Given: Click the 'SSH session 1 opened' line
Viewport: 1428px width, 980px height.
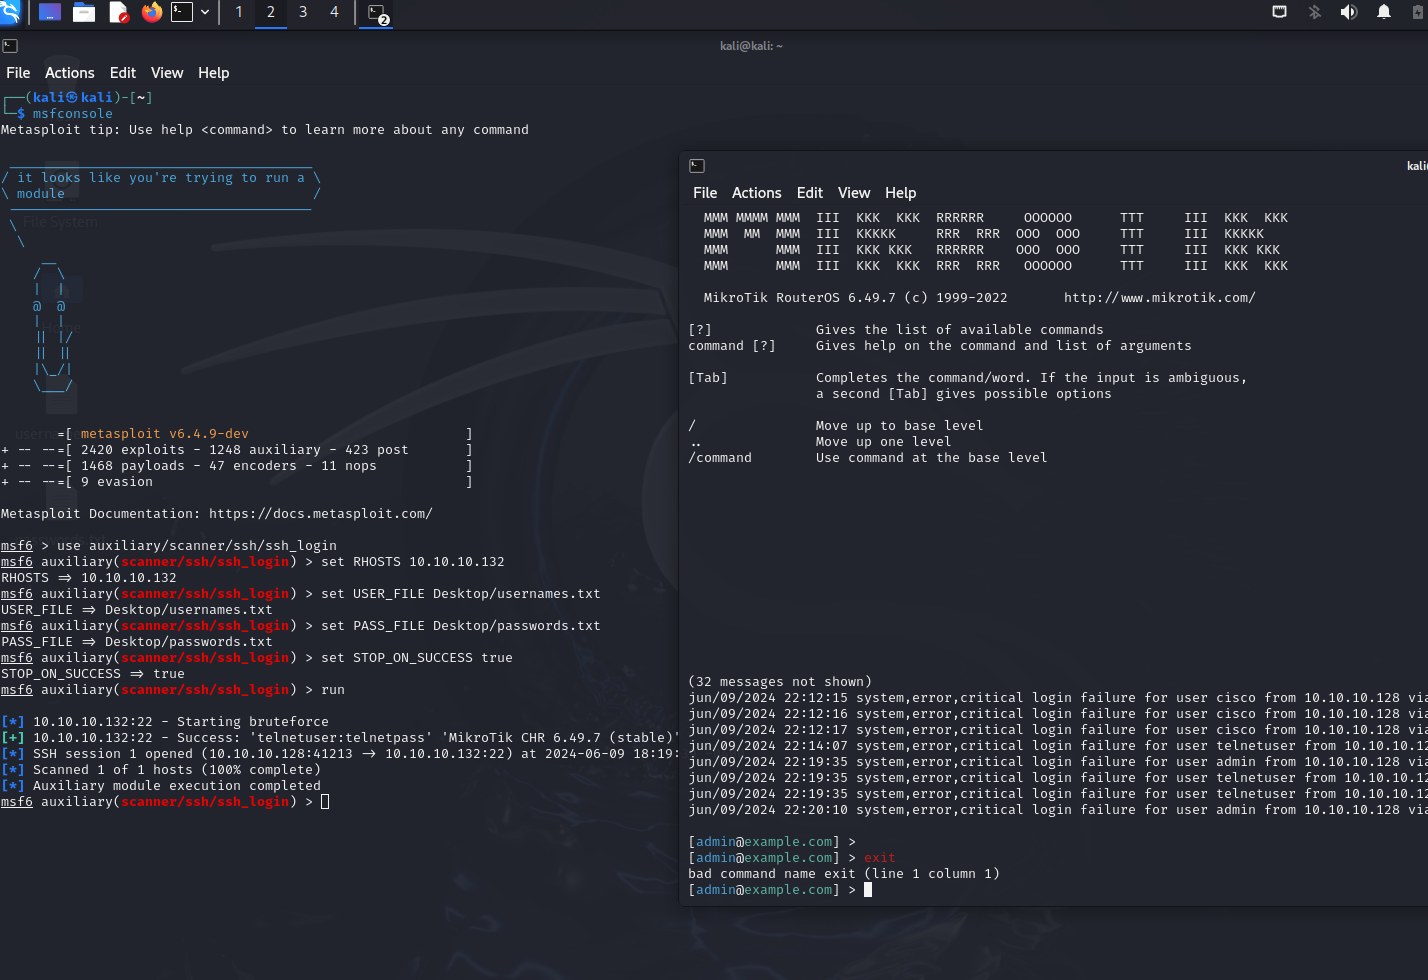Looking at the screenshot, I should 339,754.
